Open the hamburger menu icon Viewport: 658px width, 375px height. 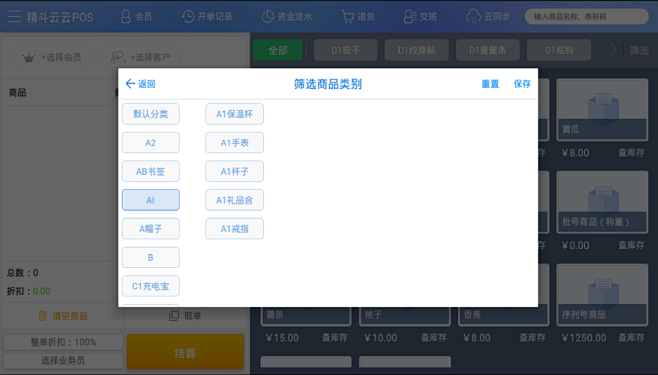(14, 17)
